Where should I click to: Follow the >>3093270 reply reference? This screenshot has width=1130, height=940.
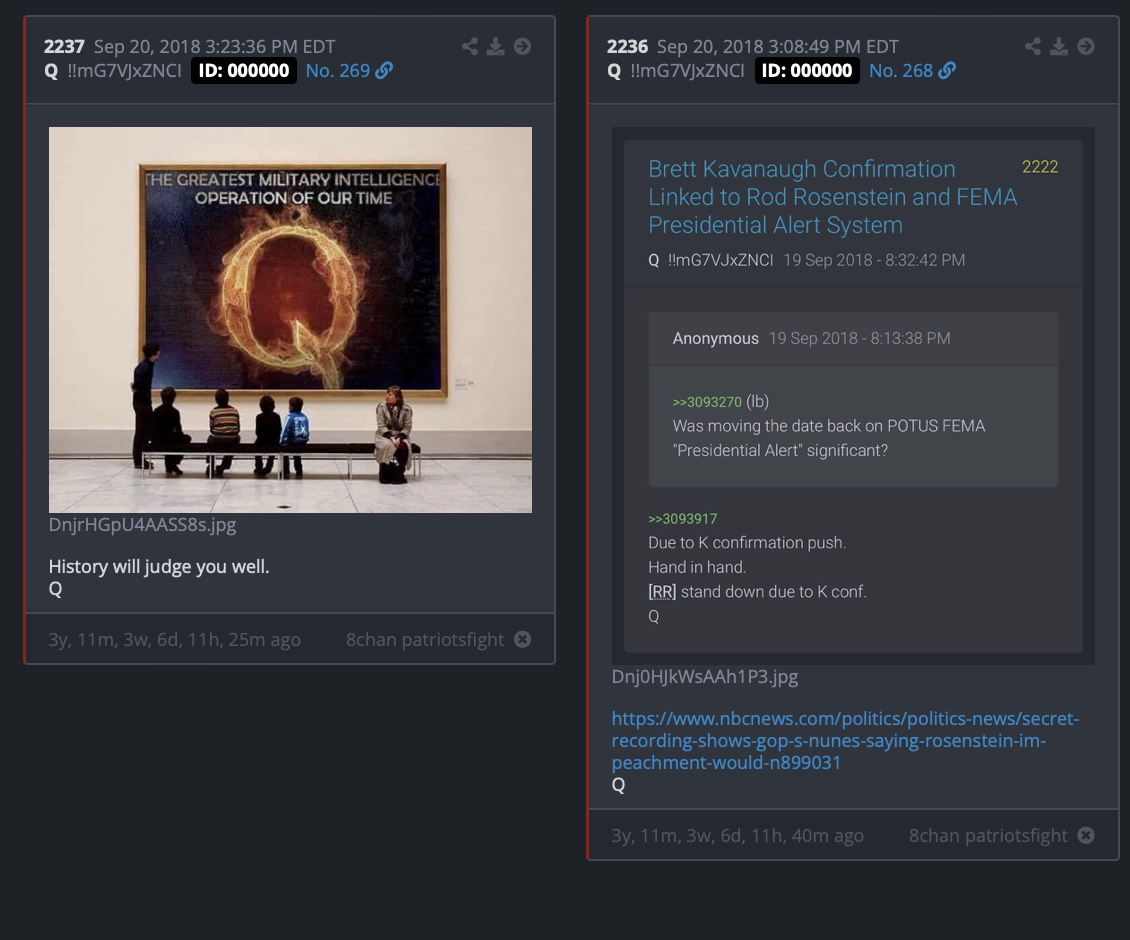tap(707, 402)
